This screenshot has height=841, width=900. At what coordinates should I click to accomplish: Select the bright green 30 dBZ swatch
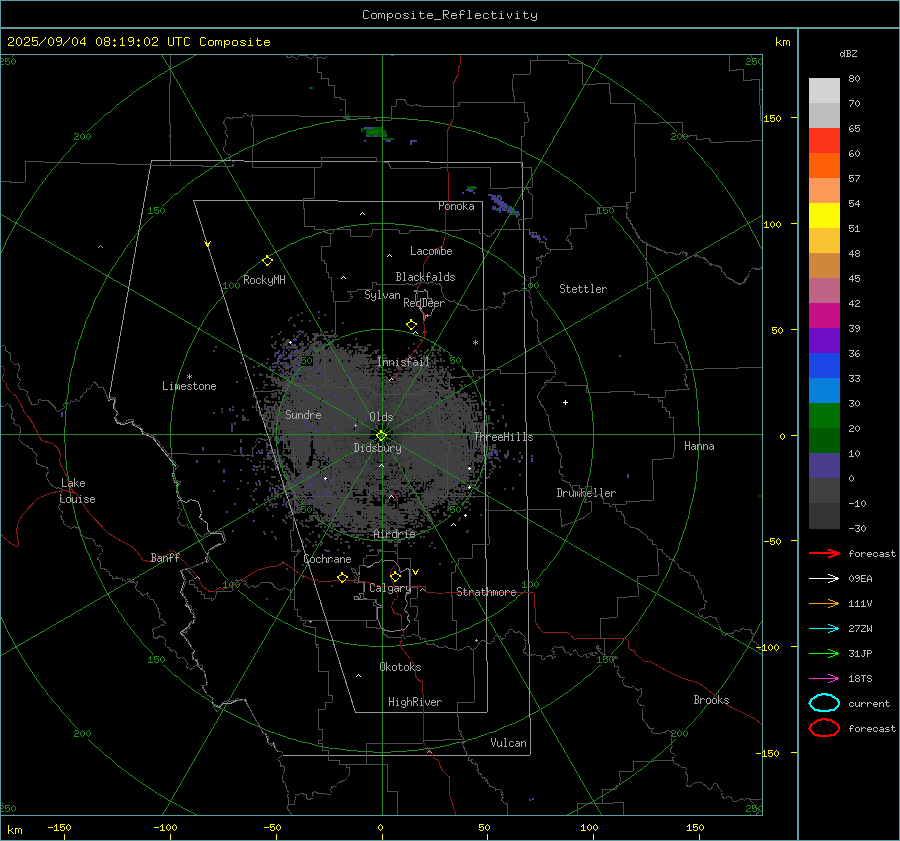(x=824, y=415)
